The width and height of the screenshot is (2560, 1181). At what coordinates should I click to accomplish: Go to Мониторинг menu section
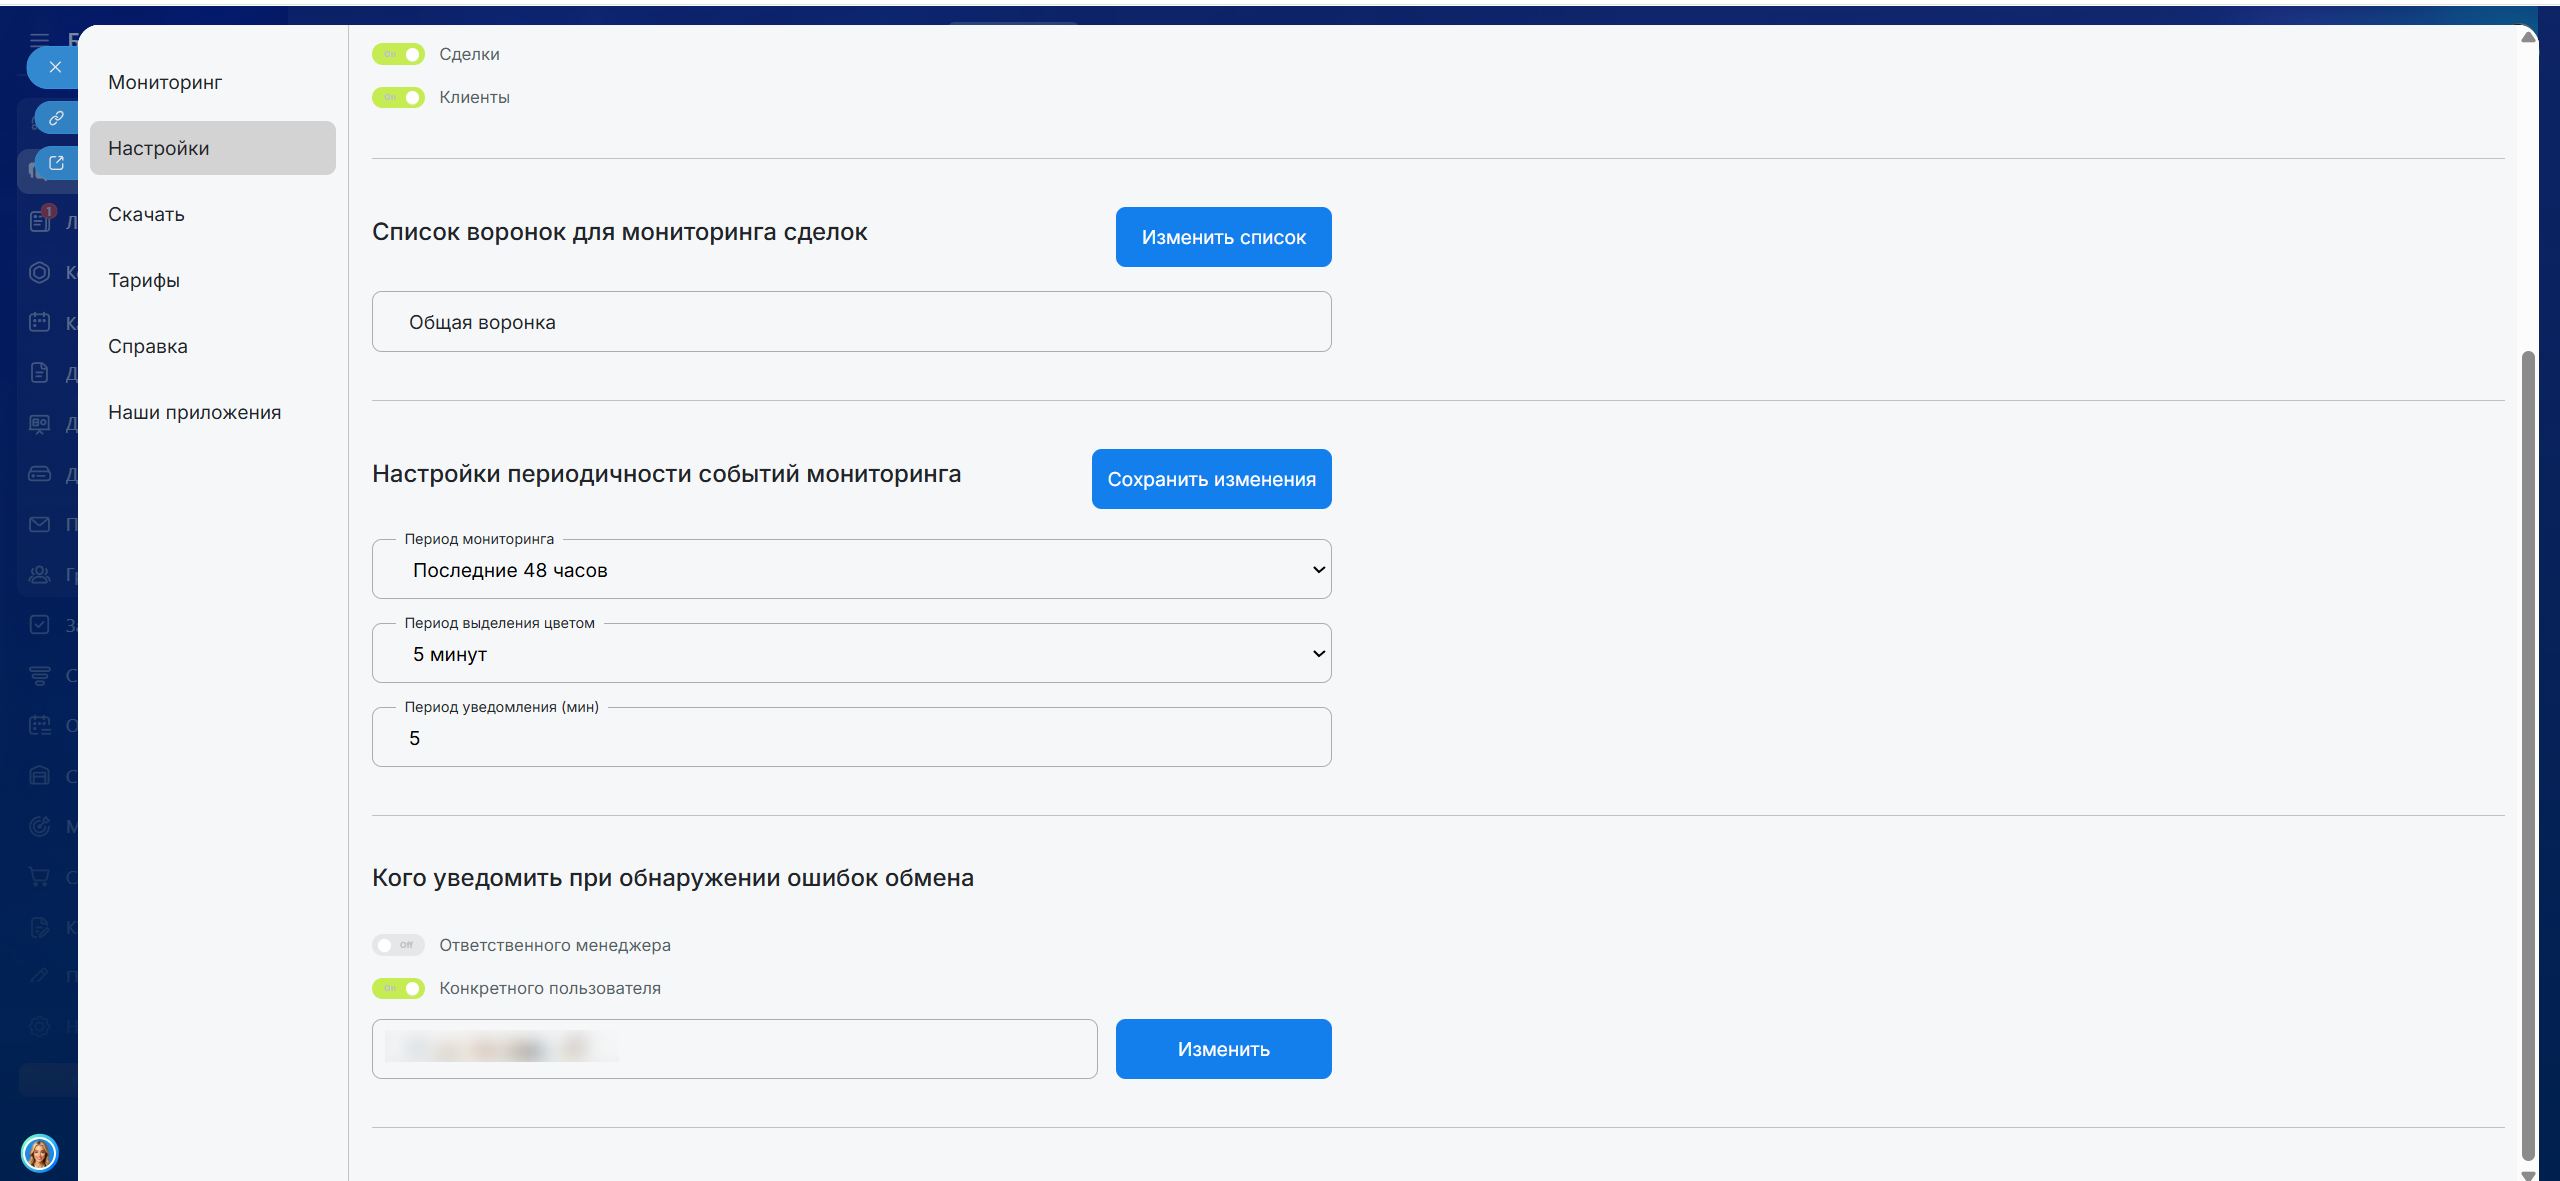(x=165, y=82)
